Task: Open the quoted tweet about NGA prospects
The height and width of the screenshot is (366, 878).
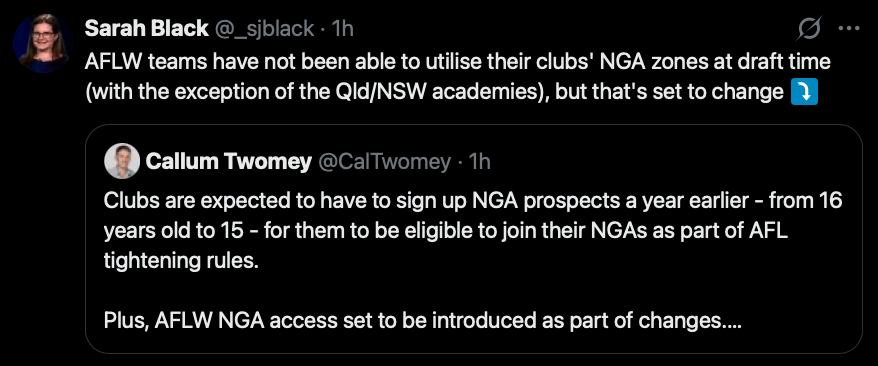Action: (x=474, y=239)
